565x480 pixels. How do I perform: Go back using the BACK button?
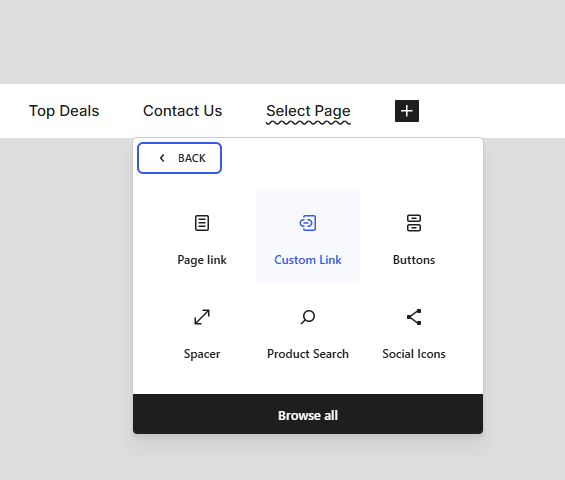(179, 158)
